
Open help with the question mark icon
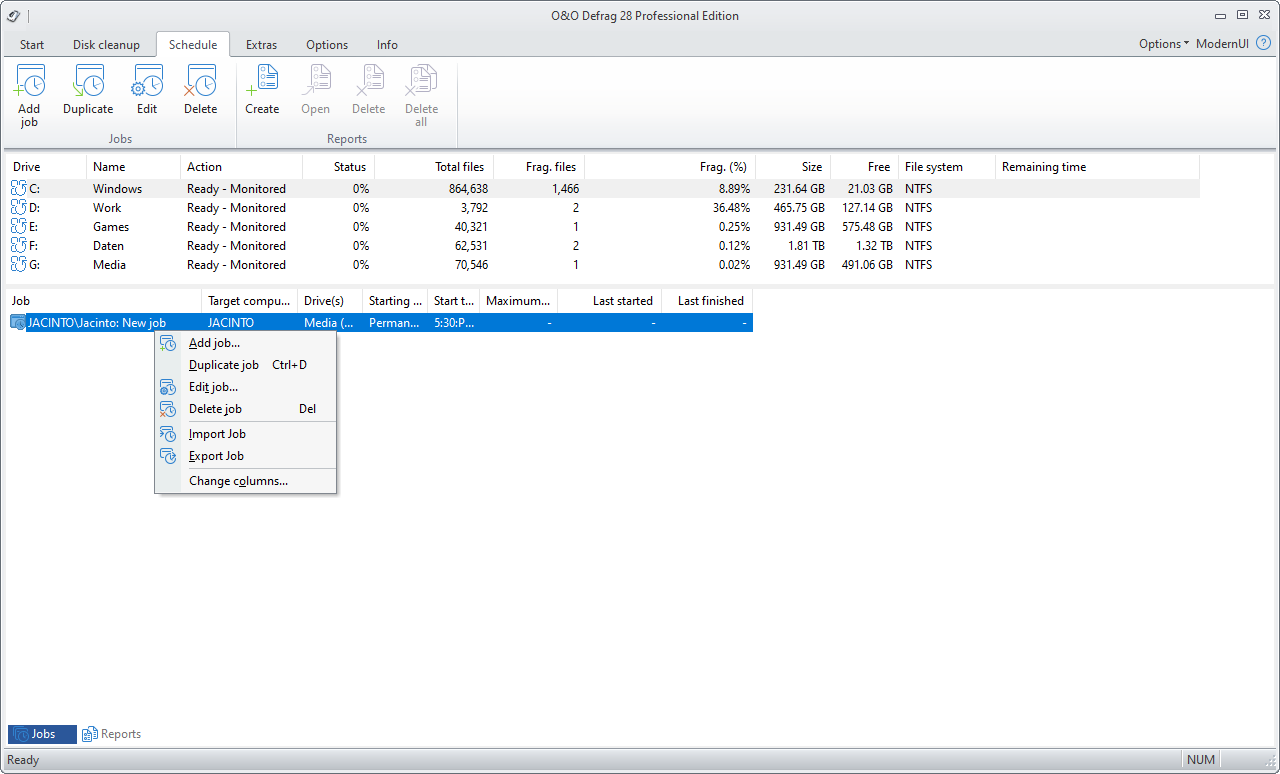tap(1263, 44)
